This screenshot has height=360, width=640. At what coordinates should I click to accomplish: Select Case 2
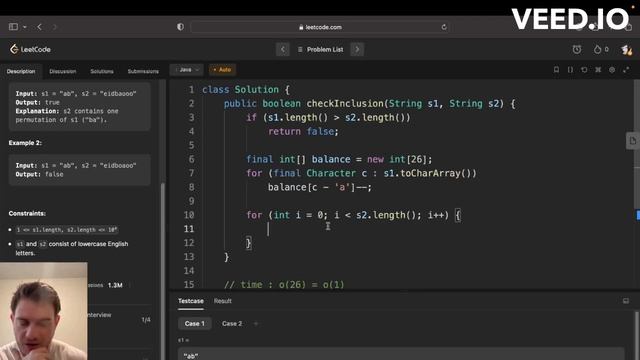[232, 323]
